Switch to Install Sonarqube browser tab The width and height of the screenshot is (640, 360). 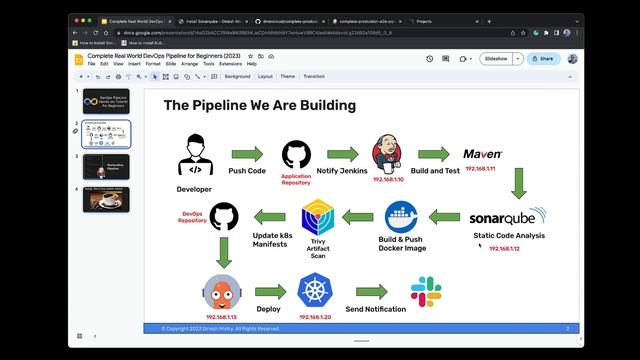[x=213, y=21]
